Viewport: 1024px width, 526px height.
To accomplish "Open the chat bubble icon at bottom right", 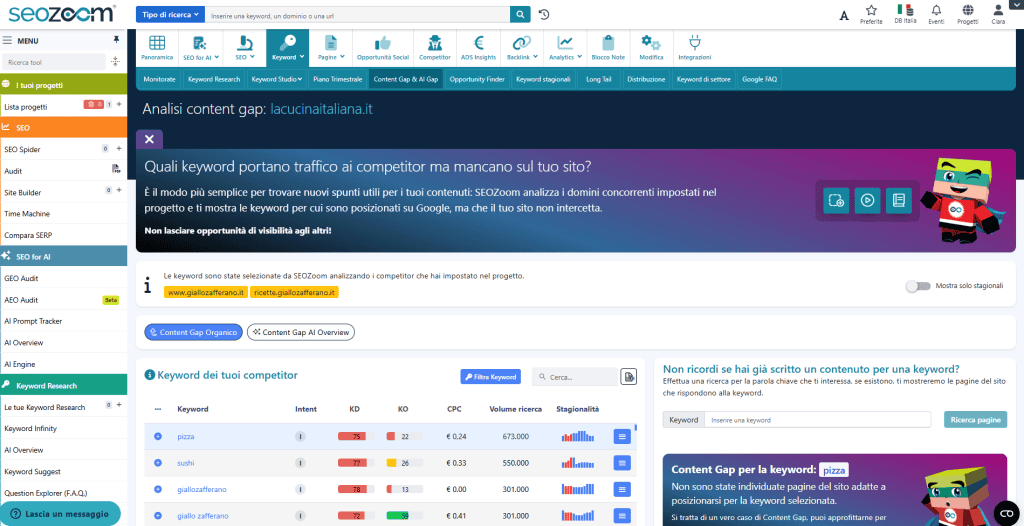I will 1006,512.
